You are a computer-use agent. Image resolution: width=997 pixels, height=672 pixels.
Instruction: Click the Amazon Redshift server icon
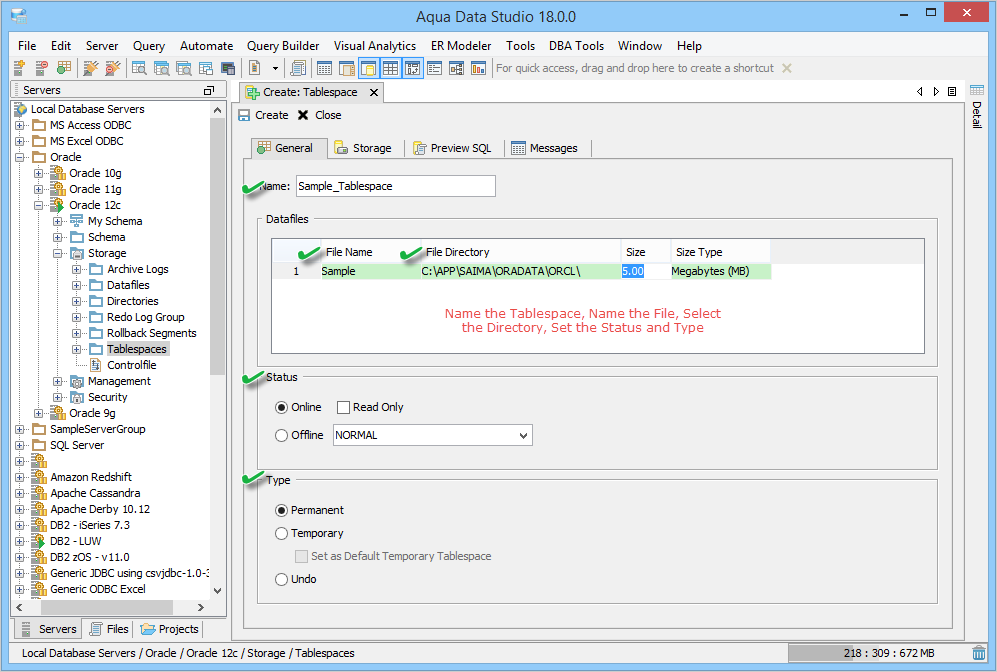pyautogui.click(x=39, y=477)
